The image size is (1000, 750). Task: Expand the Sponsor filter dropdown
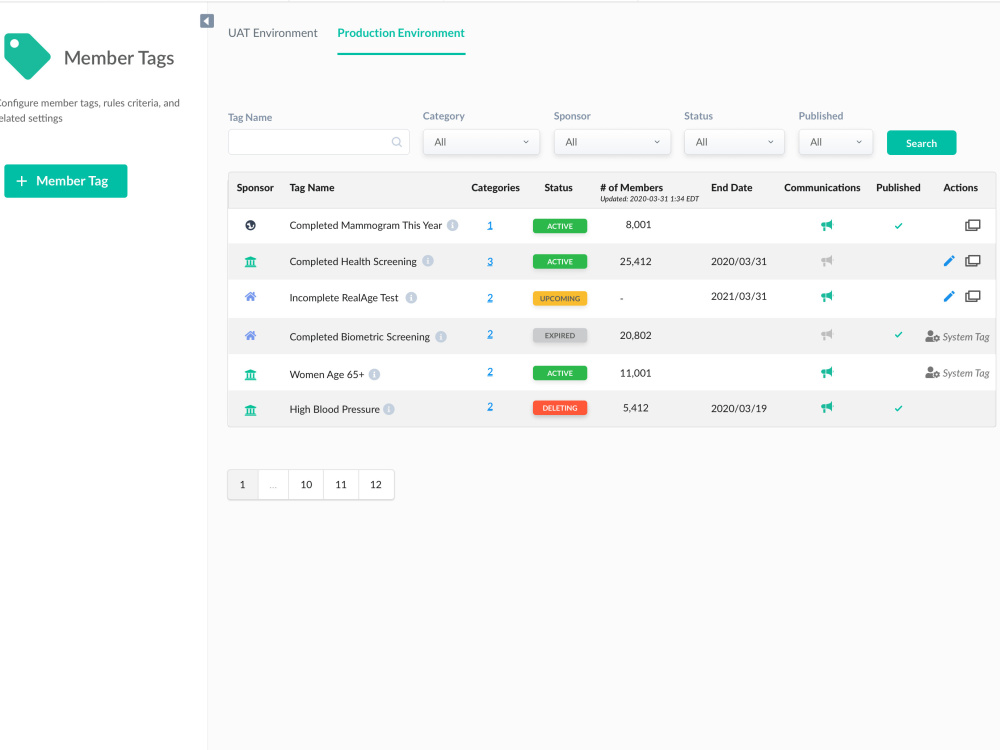612,142
